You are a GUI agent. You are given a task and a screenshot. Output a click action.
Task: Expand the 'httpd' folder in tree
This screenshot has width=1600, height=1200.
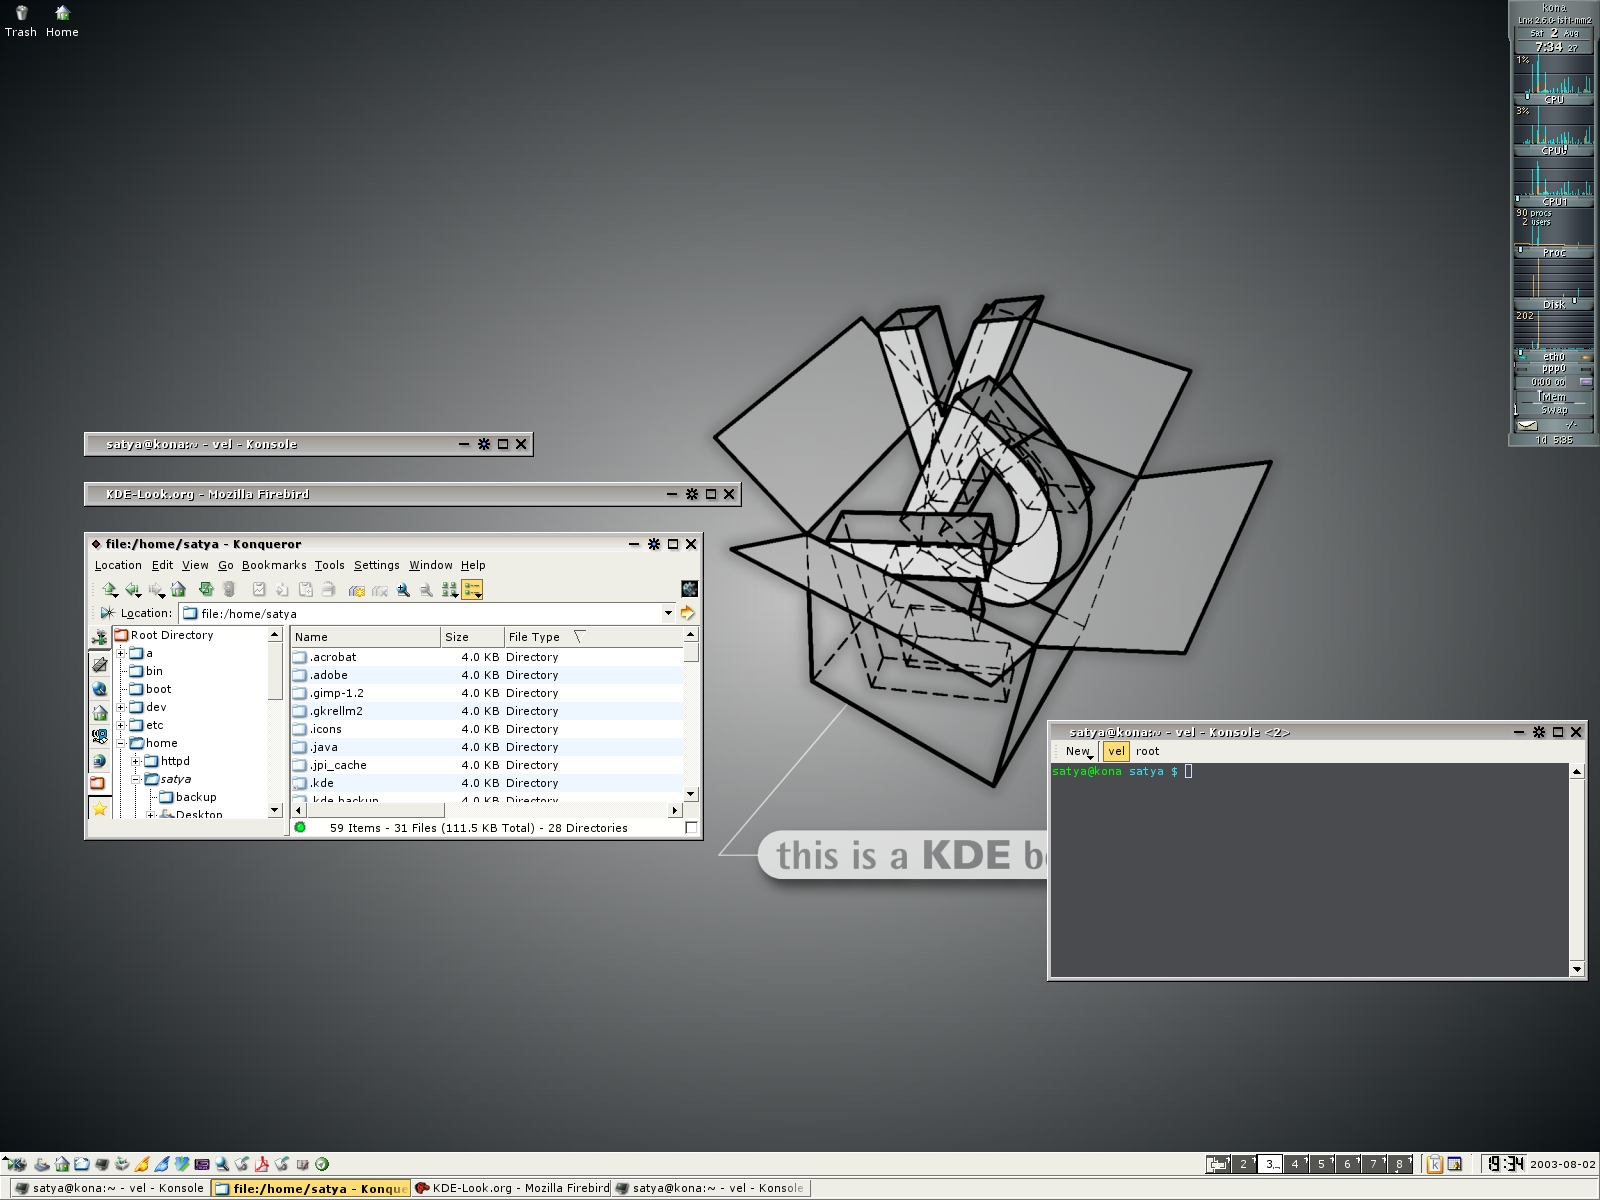135,761
